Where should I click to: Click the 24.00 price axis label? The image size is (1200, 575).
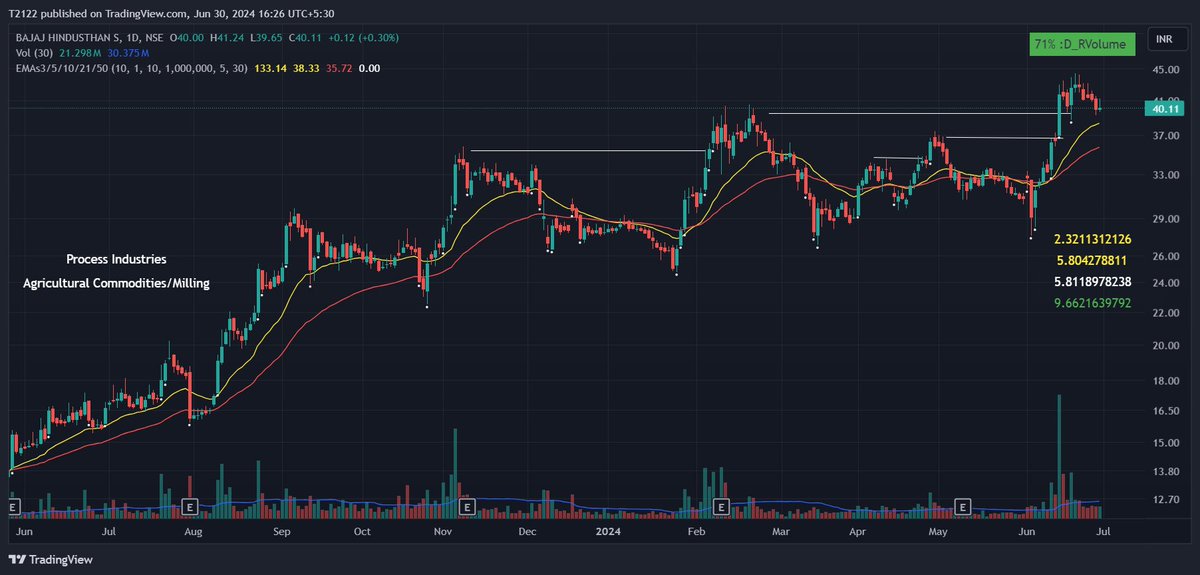[1165, 283]
